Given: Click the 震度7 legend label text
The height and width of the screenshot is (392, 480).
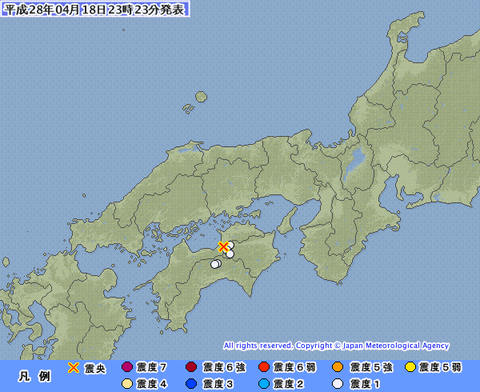Looking at the screenshot, I should 151,368.
